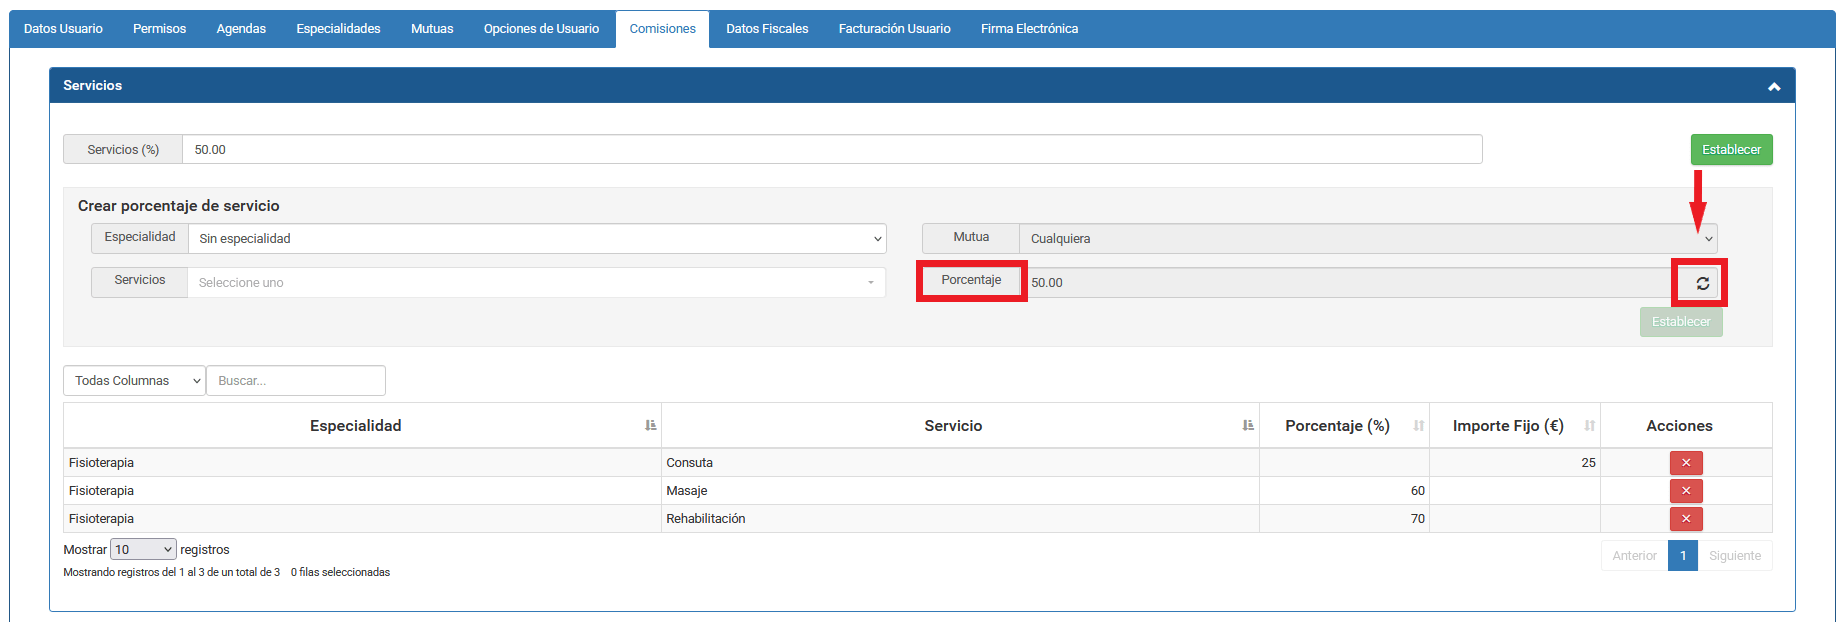Open the Todas Columnas filter dropdown
Image resolution: width=1847 pixels, height=622 pixels.
(134, 381)
